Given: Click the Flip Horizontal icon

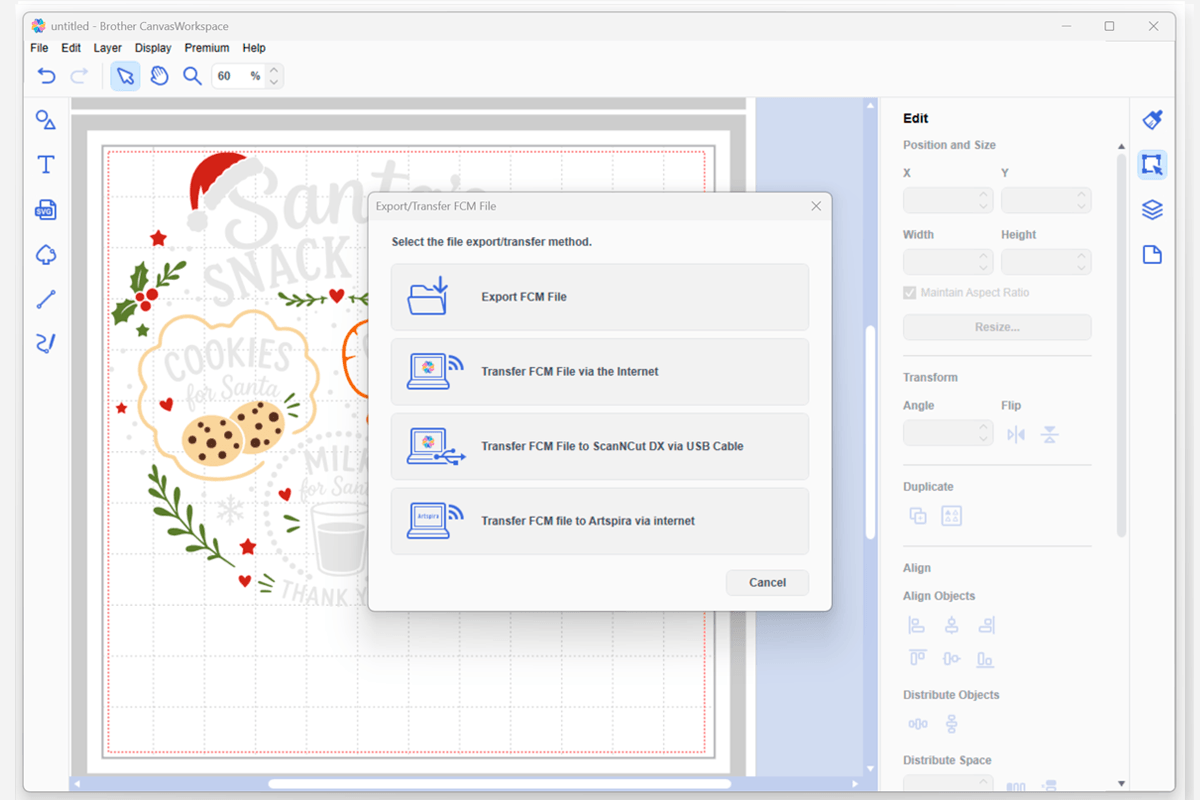Looking at the screenshot, I should pyautogui.click(x=1016, y=435).
